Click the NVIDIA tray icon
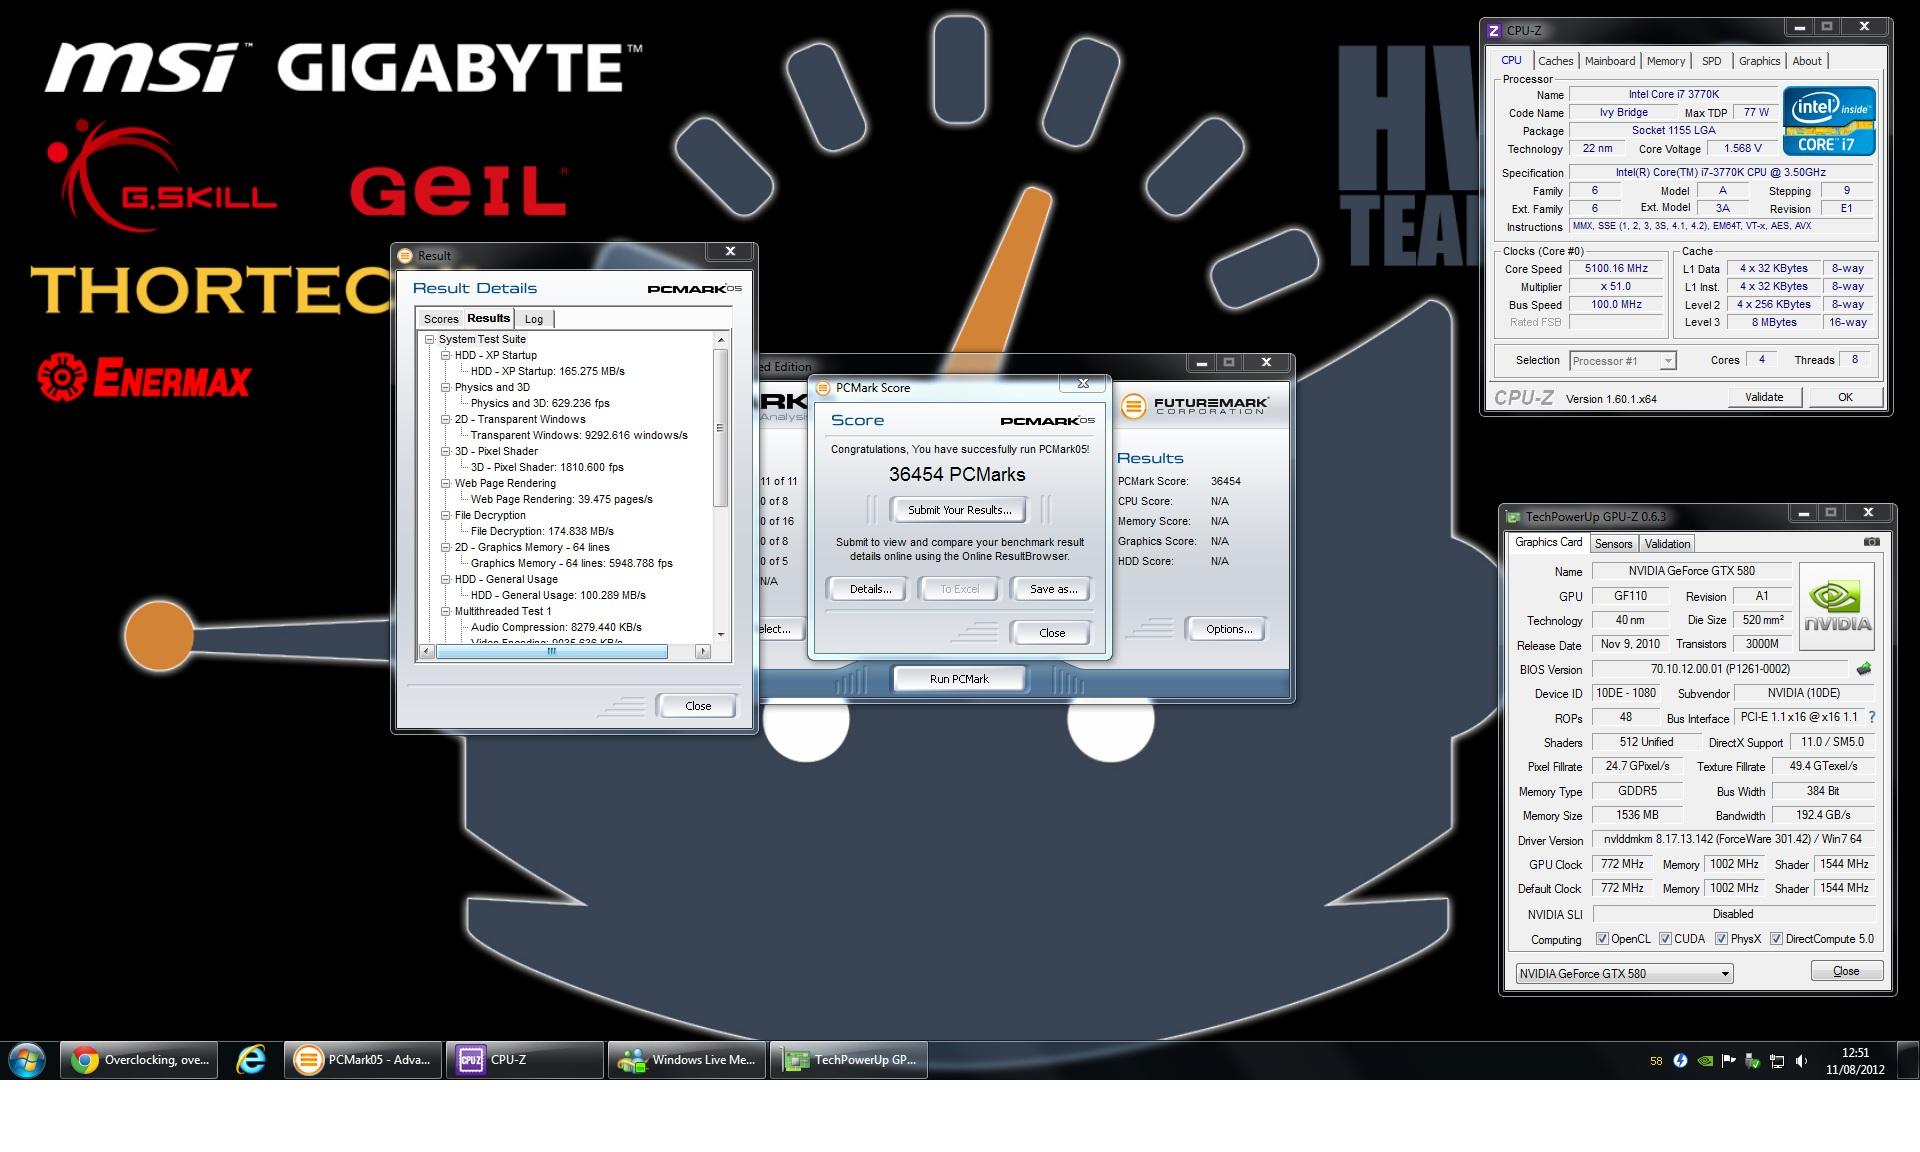Viewport: 1920px width, 1152px height. pos(1705,1061)
